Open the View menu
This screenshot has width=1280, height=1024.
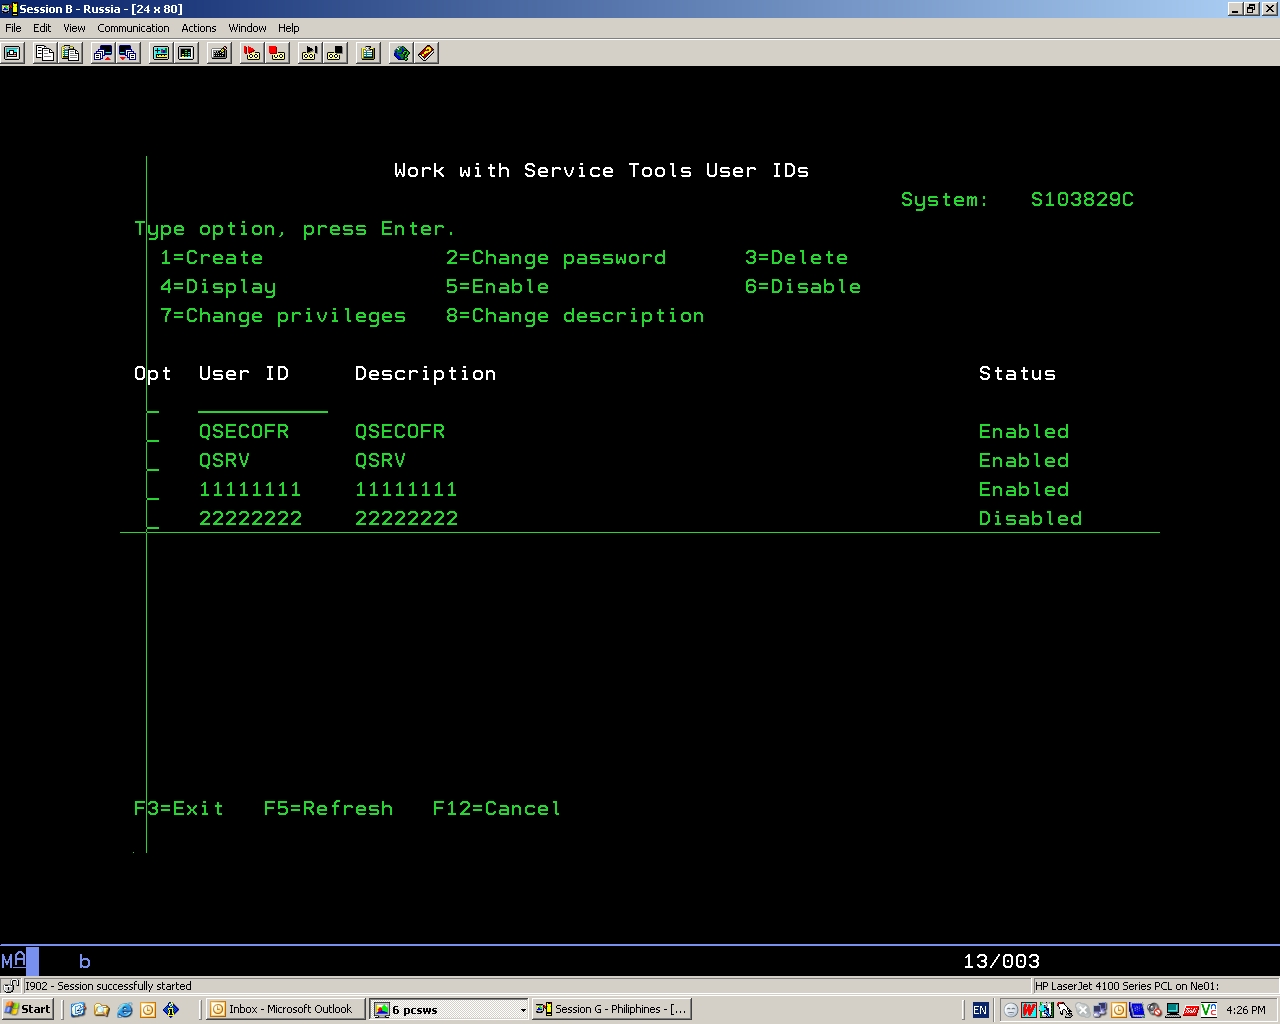pos(74,28)
